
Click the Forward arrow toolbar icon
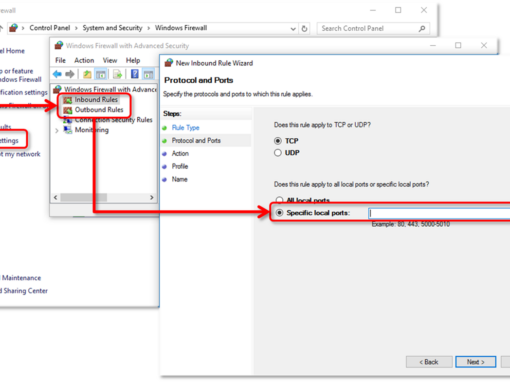[70, 74]
